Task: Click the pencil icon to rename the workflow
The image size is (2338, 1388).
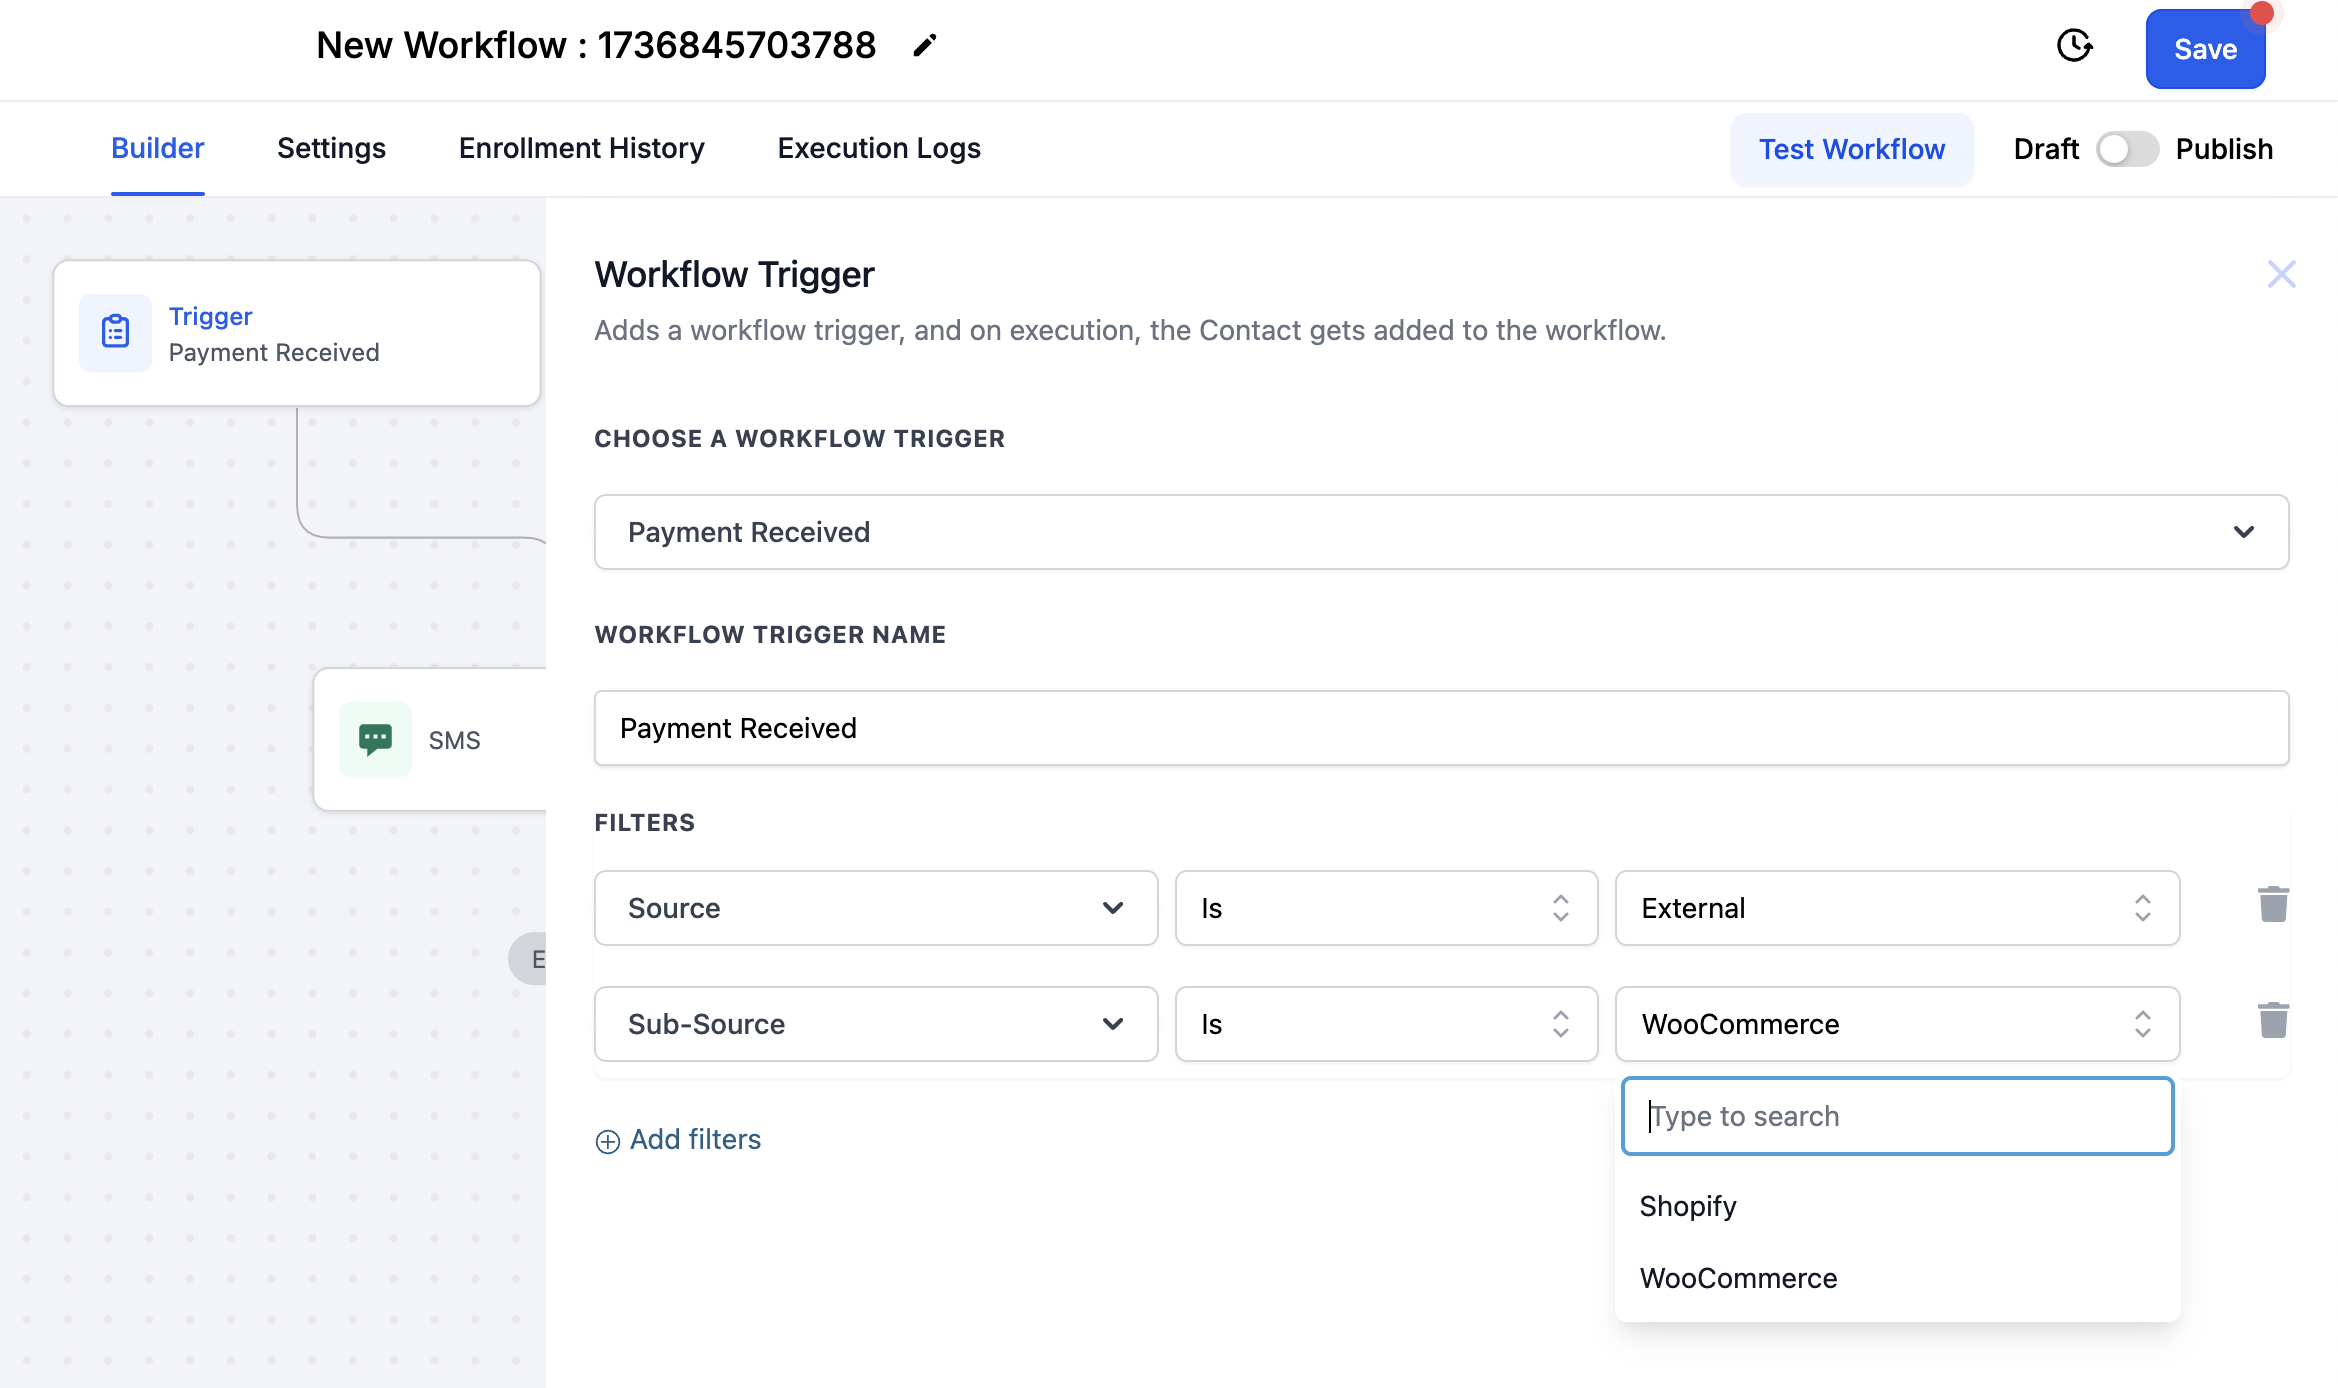Action: (924, 46)
